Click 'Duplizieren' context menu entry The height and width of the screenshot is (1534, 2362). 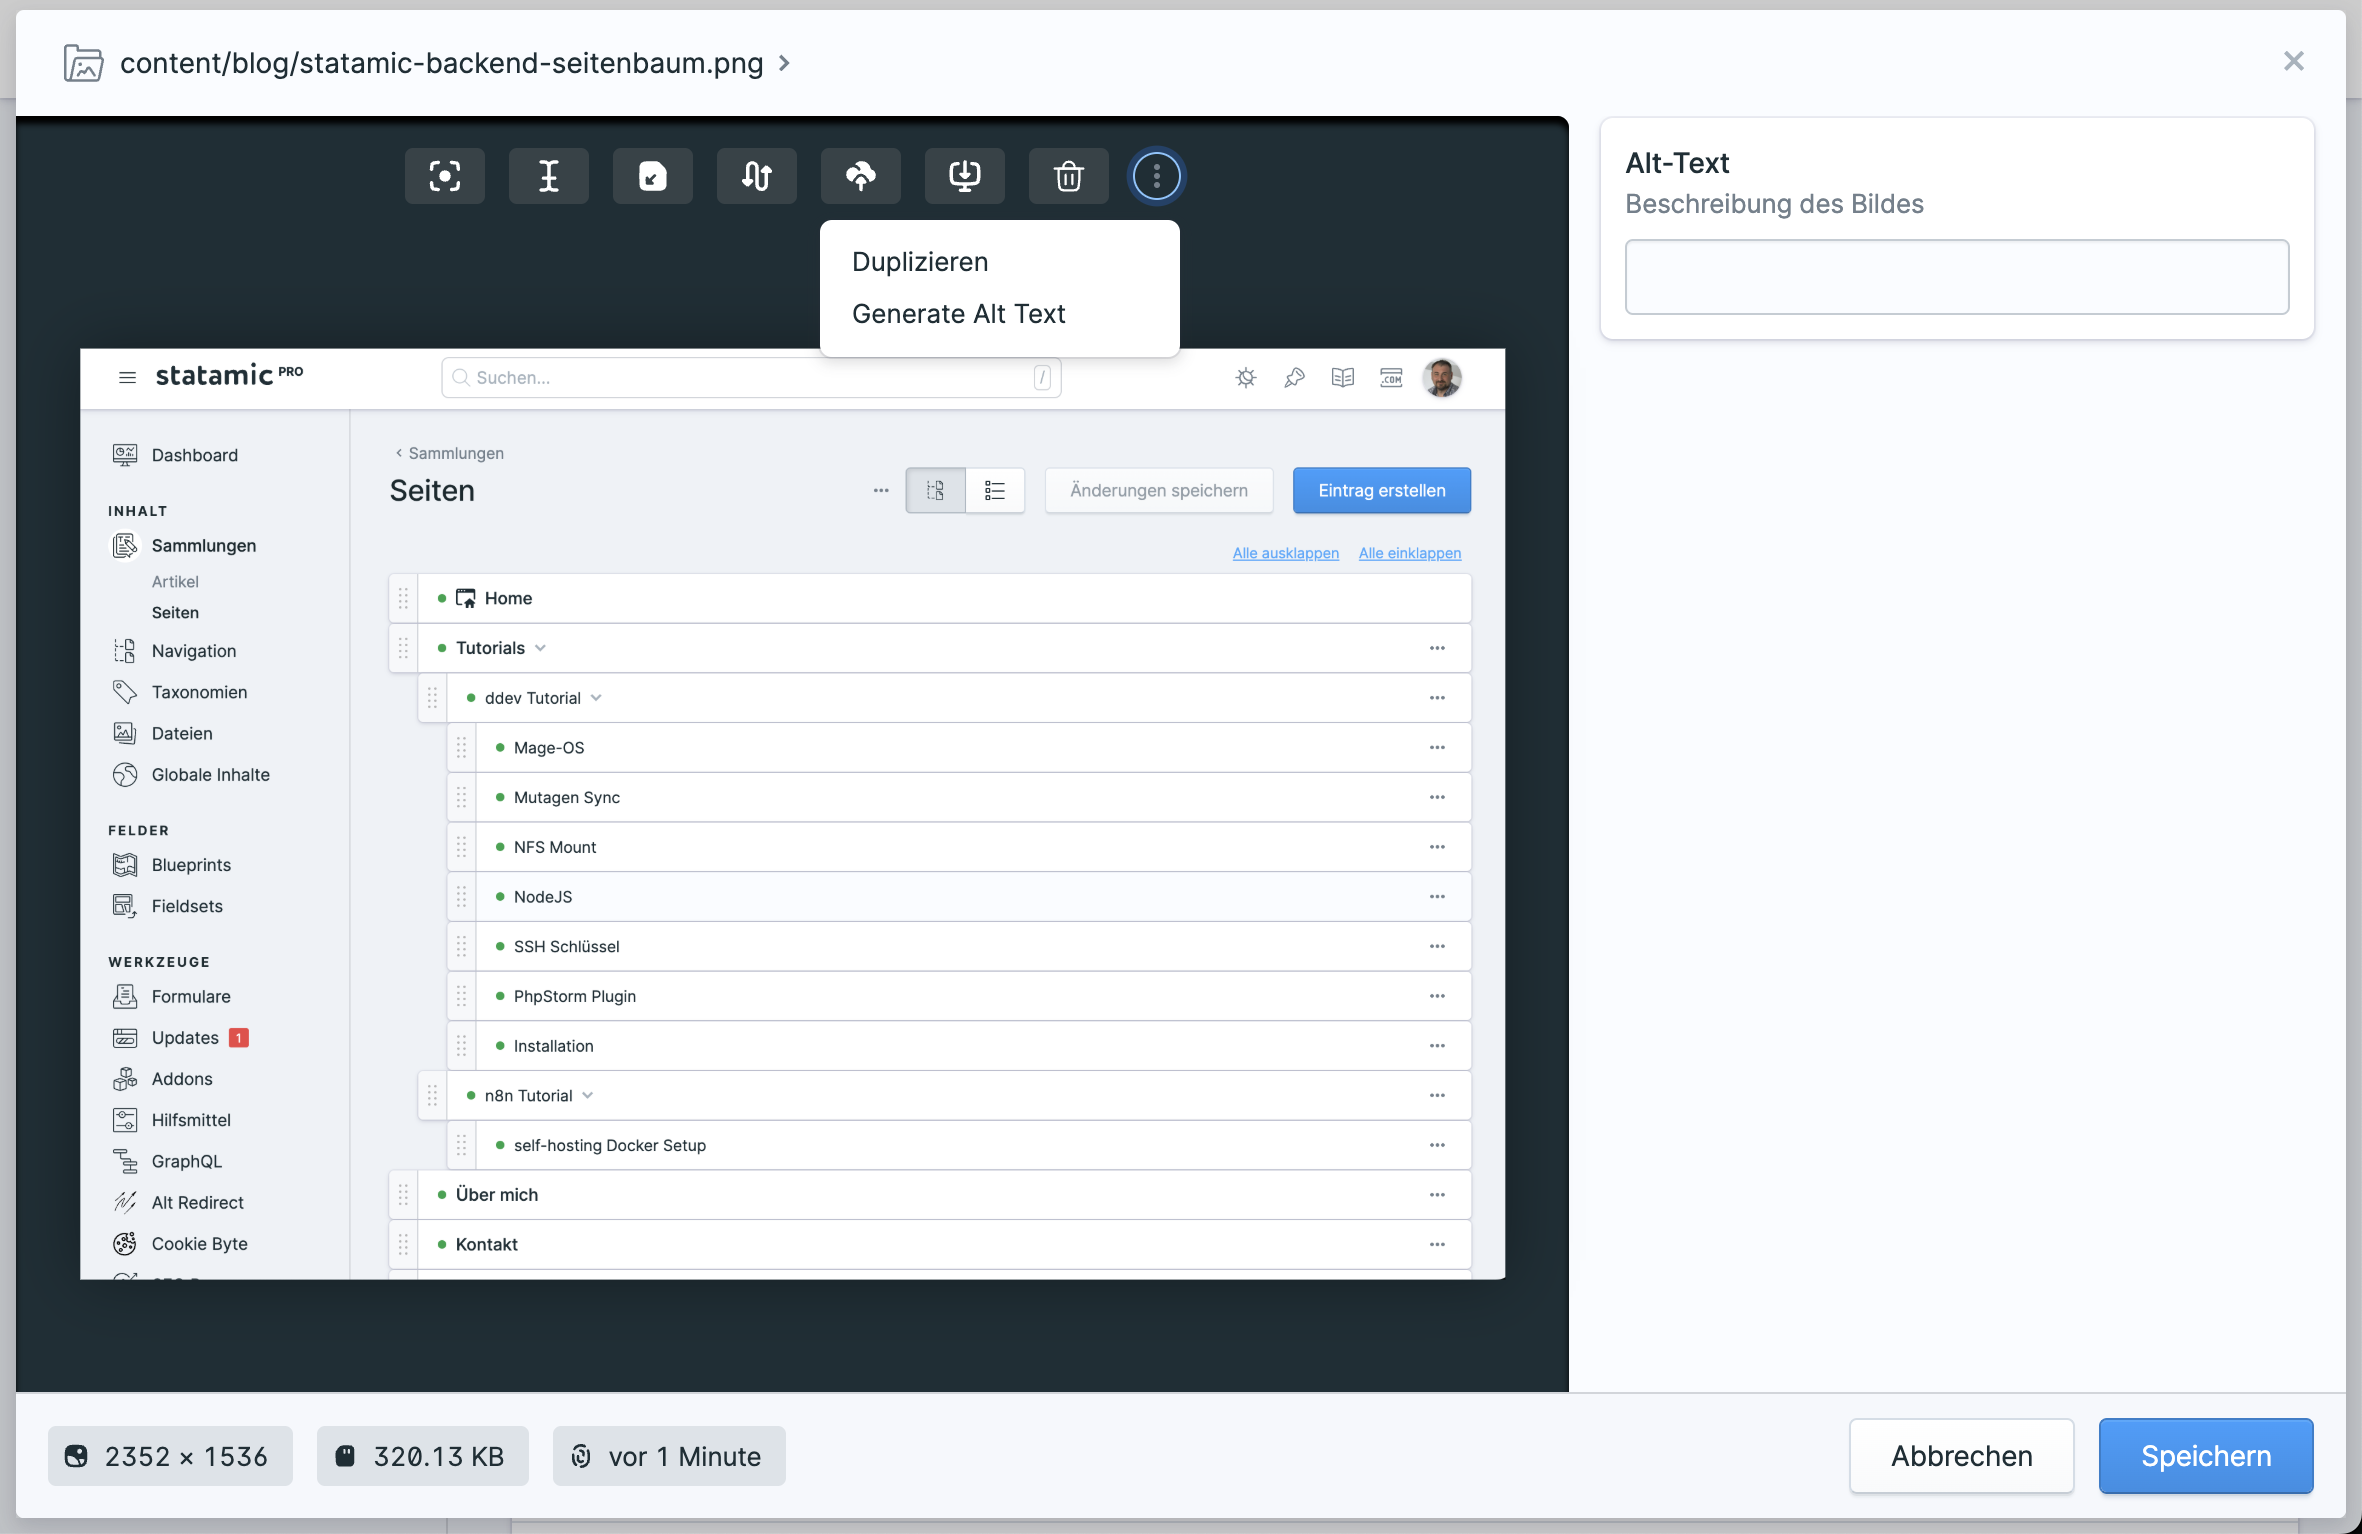coord(923,262)
